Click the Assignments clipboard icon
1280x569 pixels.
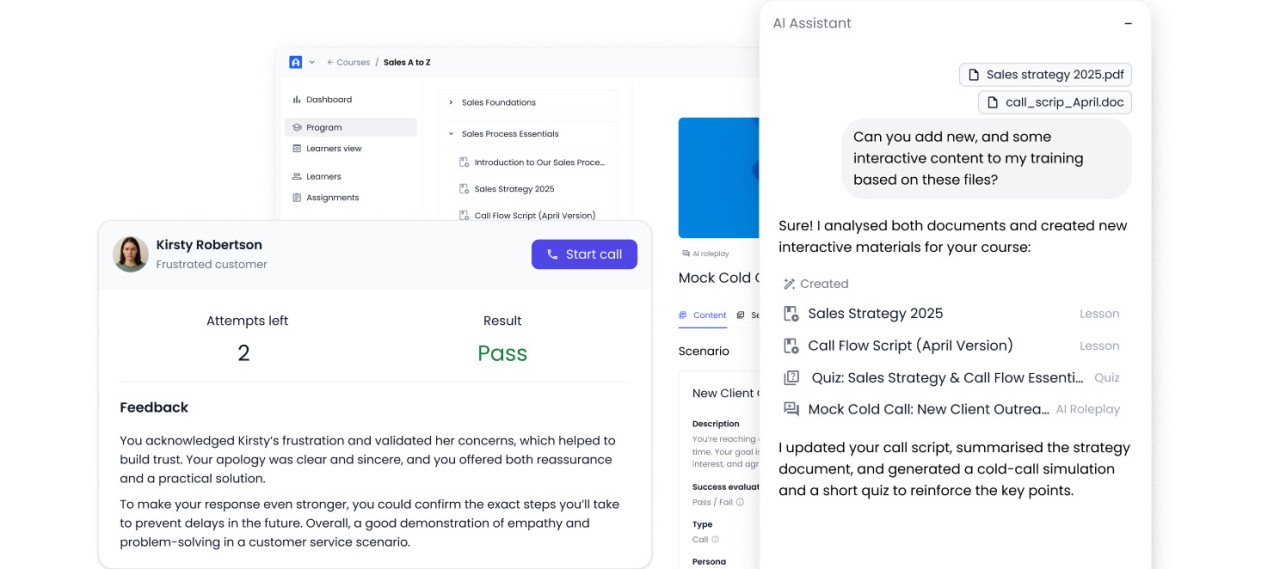[x=297, y=198]
